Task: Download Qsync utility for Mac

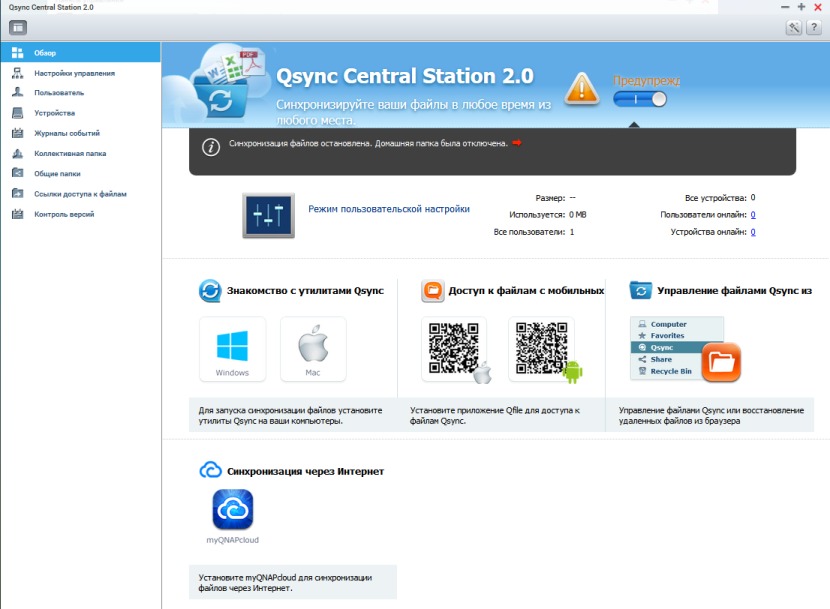Action: pos(313,349)
